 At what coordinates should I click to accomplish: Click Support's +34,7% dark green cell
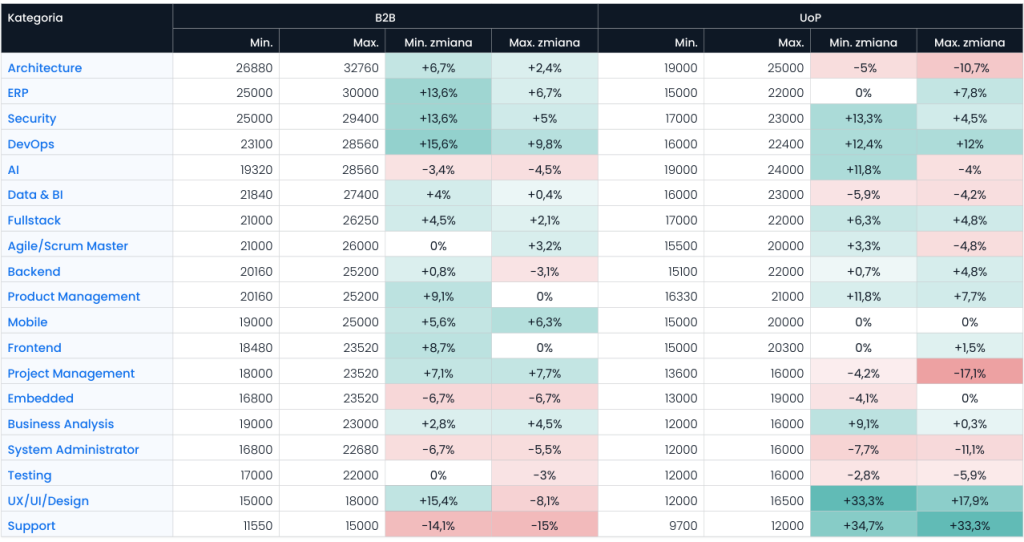[863, 526]
